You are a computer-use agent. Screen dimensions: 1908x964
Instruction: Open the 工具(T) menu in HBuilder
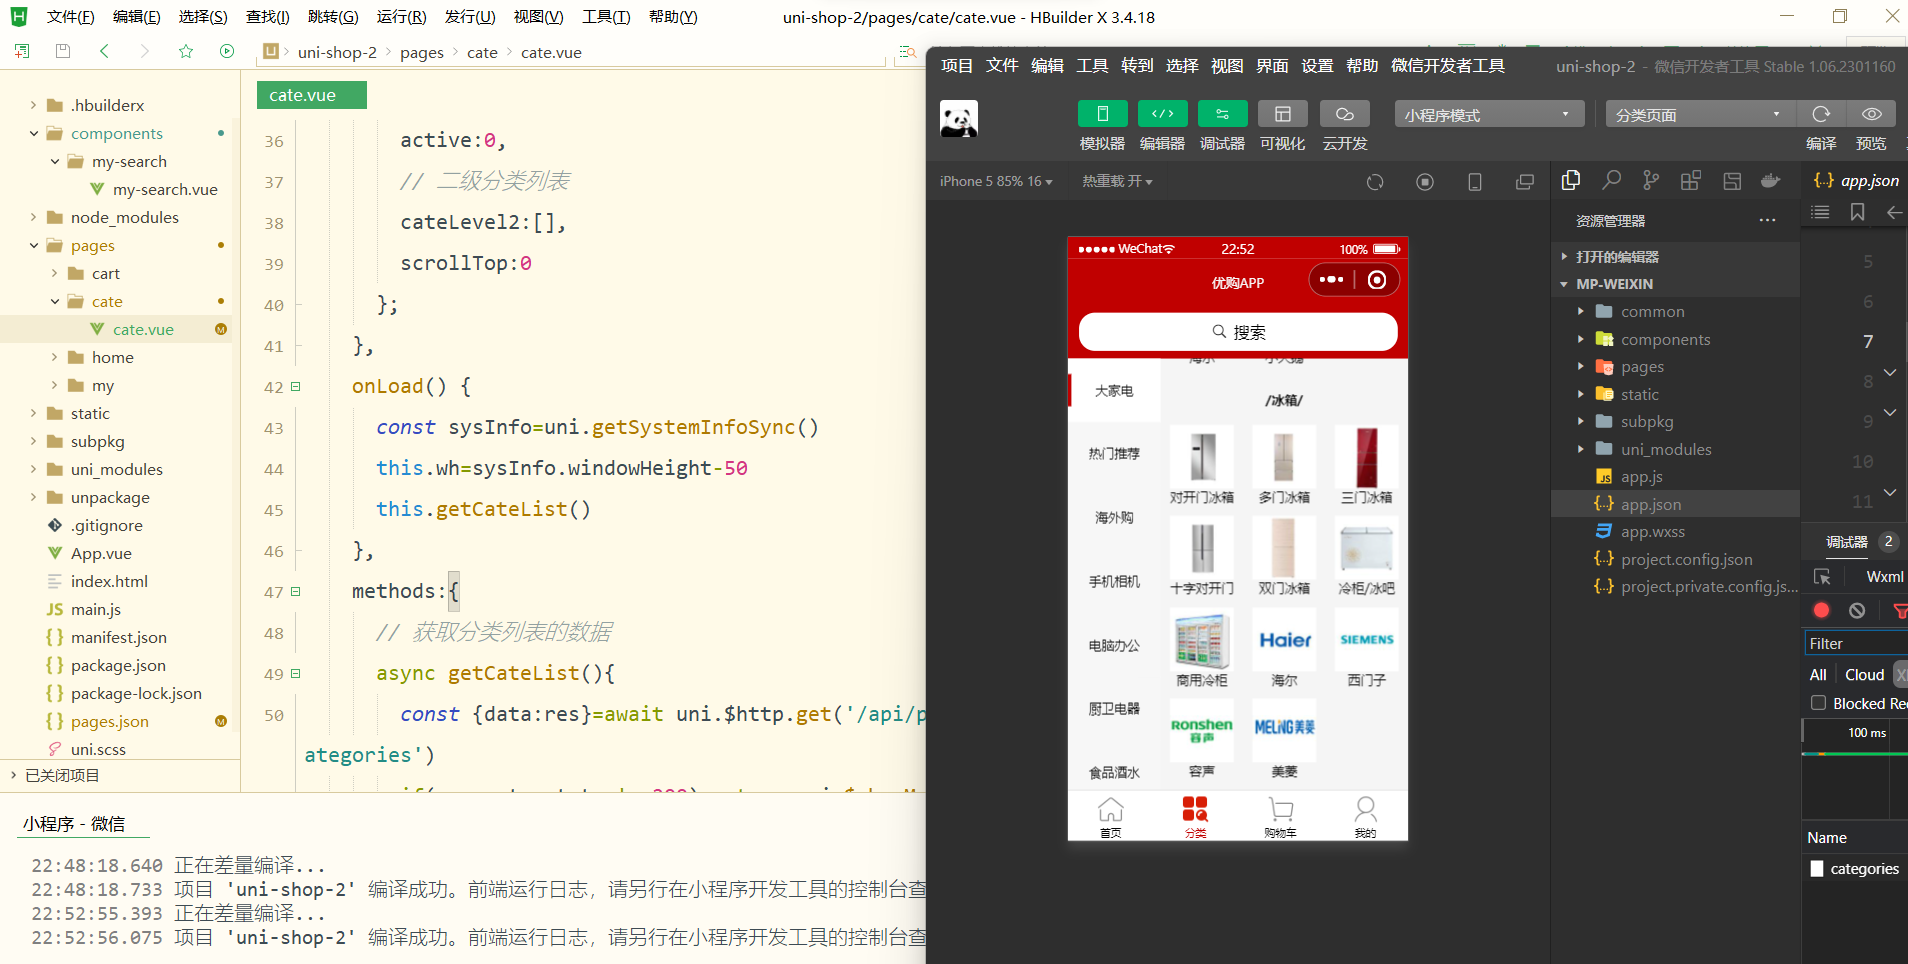[605, 16]
